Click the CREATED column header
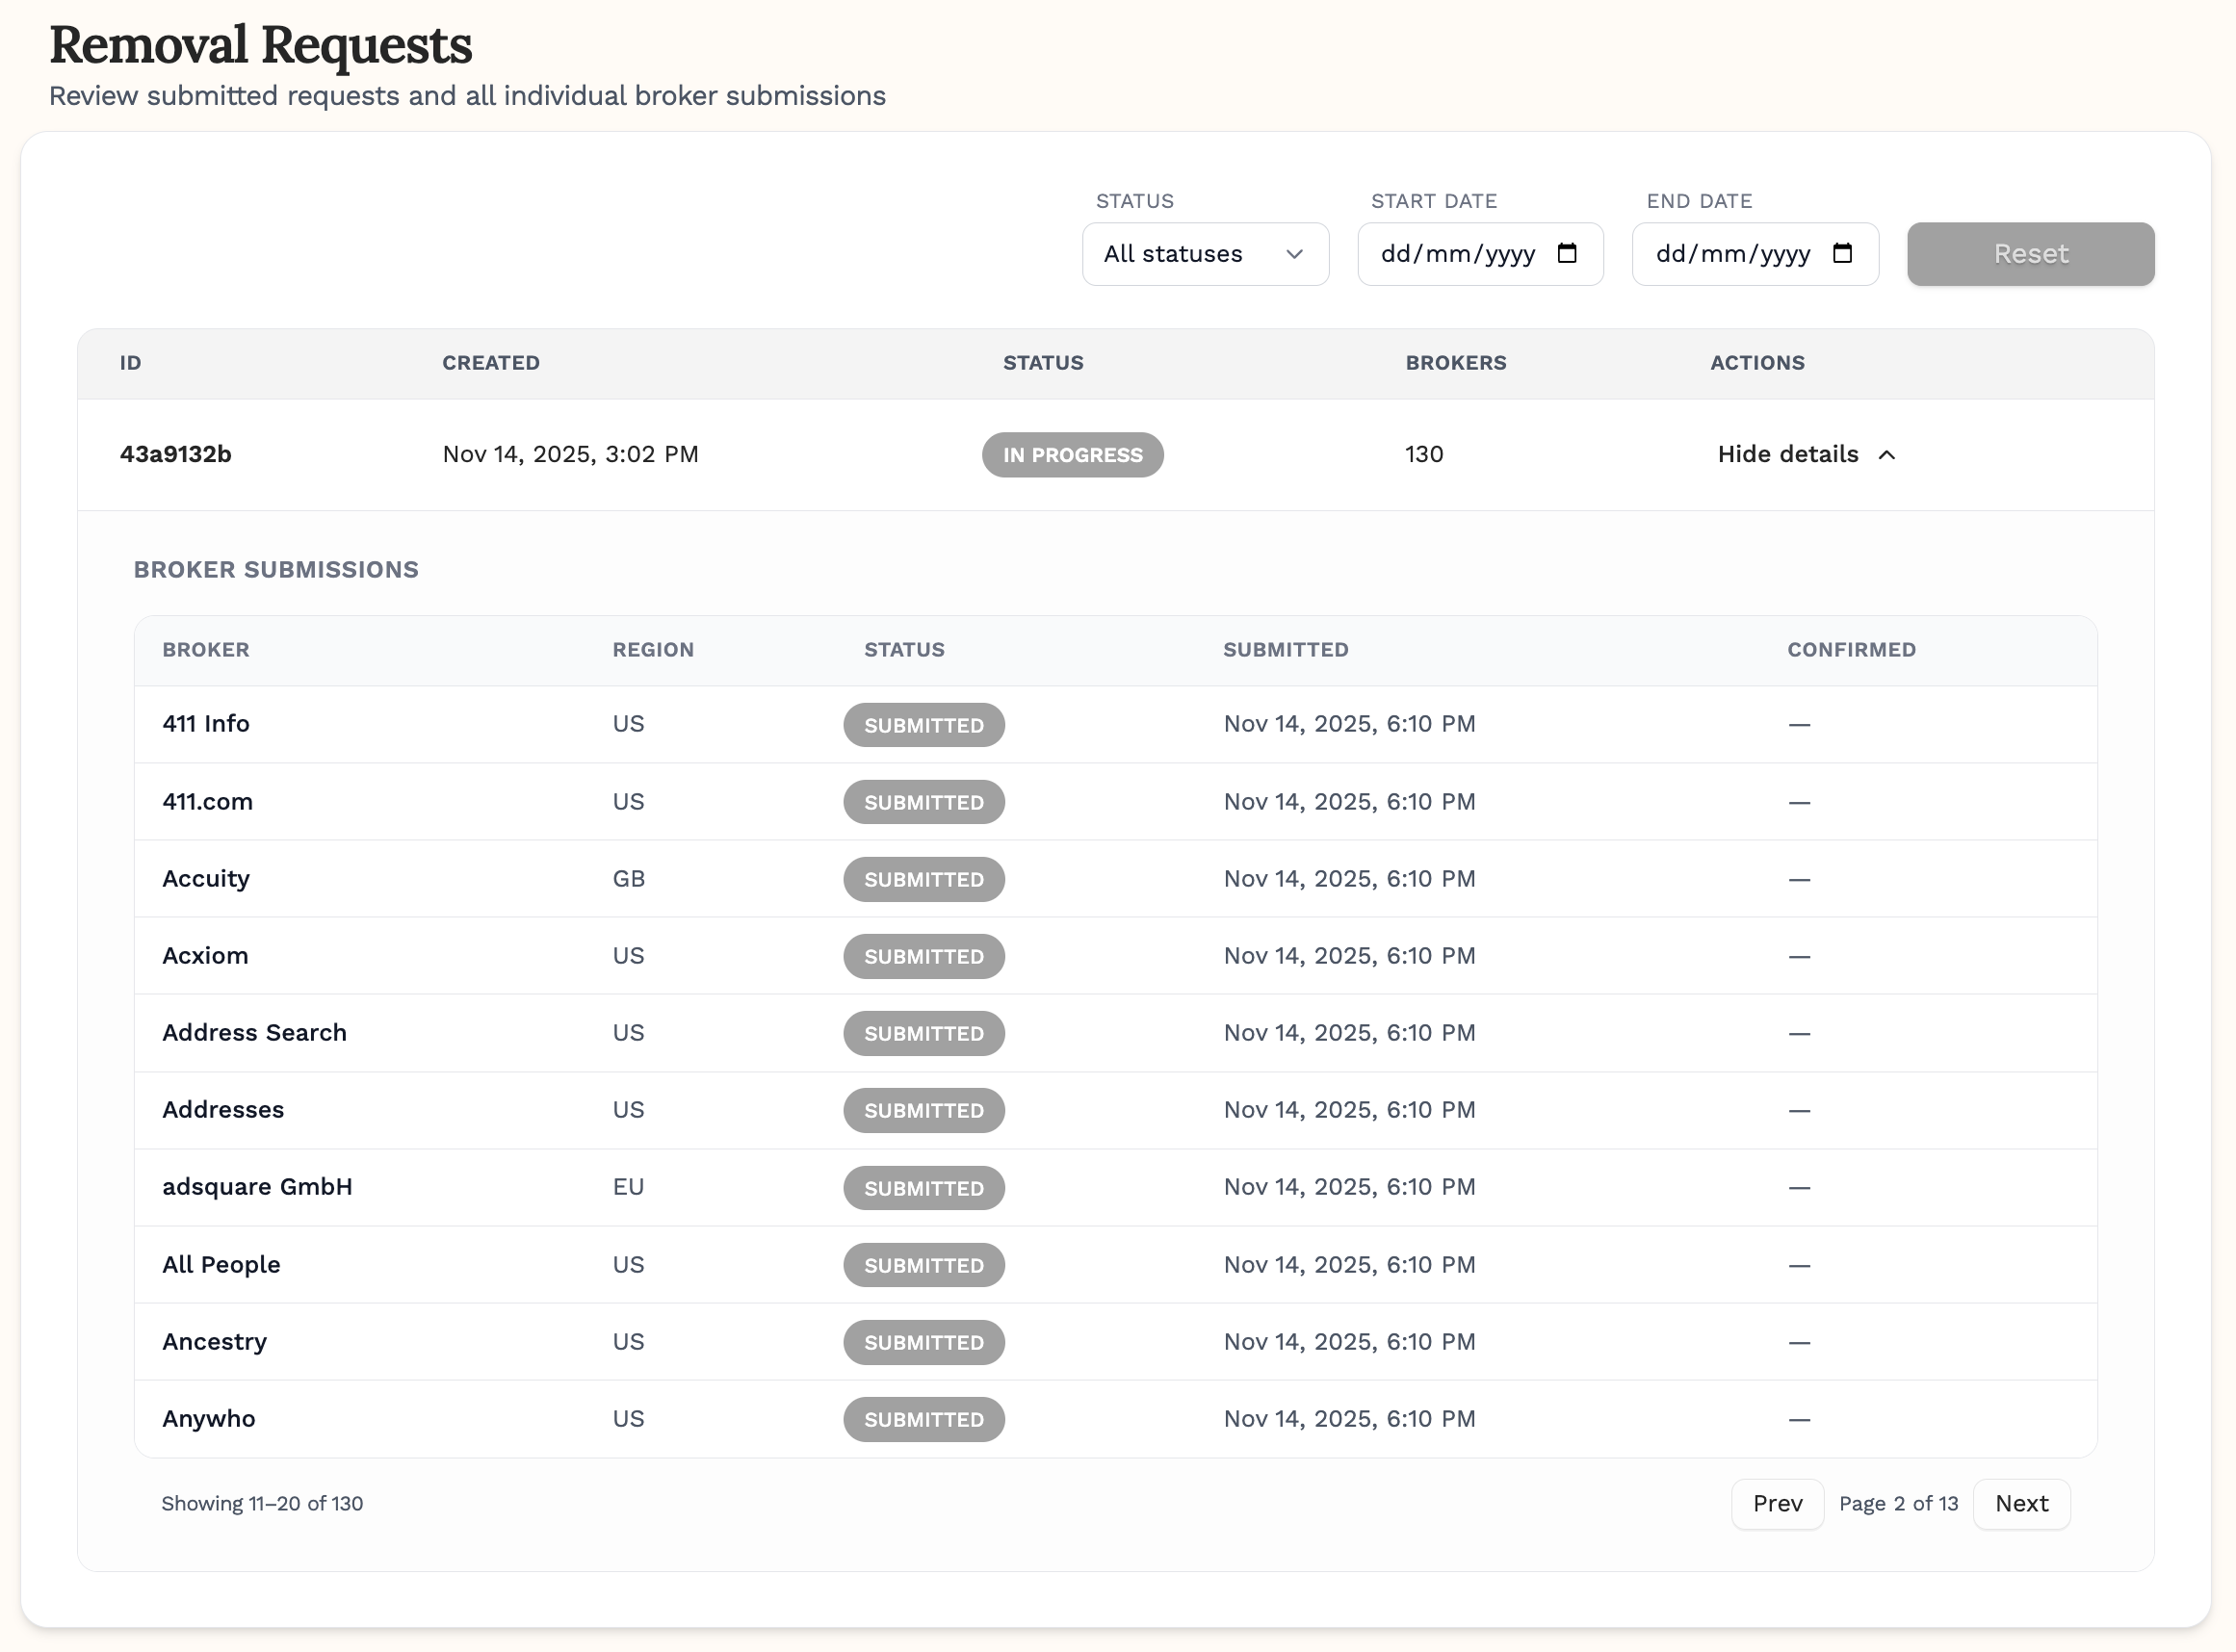This screenshot has height=1652, width=2236. click(490, 363)
